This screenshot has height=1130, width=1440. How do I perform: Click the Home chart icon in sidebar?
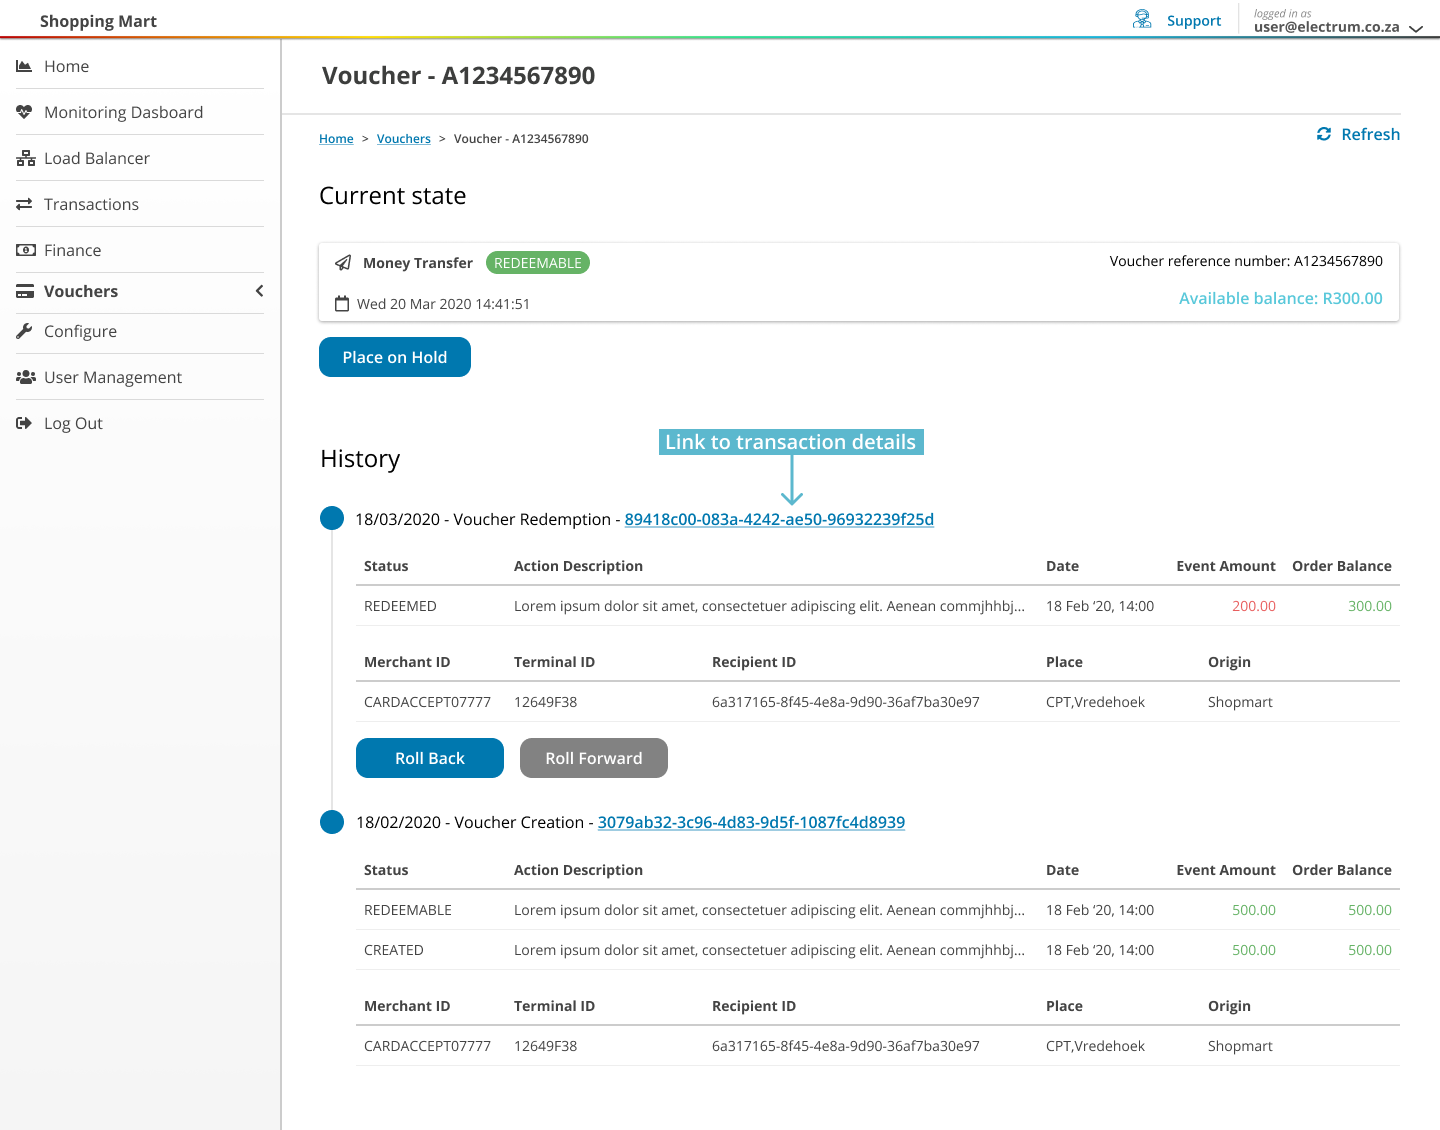tap(24, 66)
